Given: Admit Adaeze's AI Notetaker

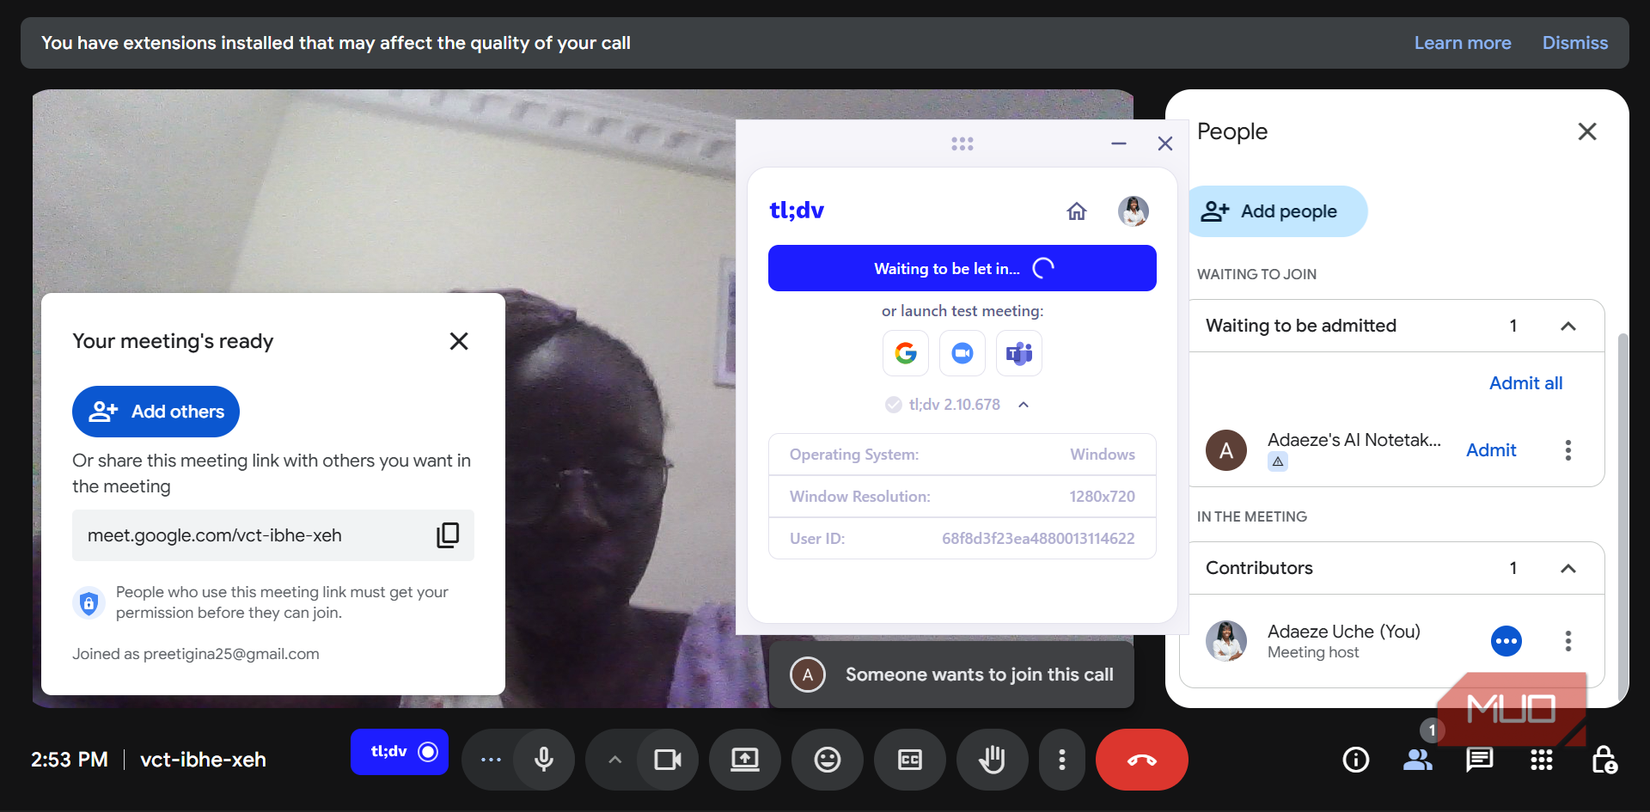Looking at the screenshot, I should [1491, 450].
